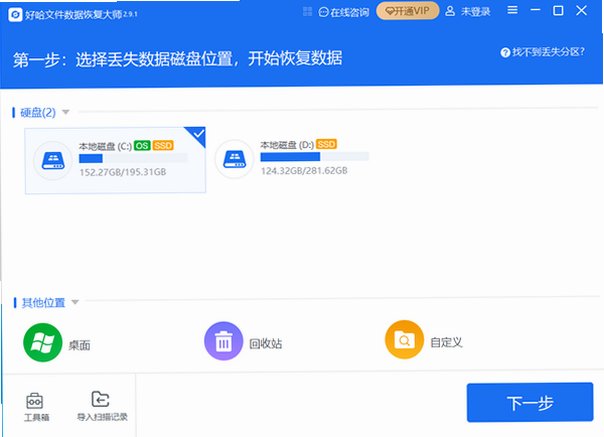Click the SSD badge on C: drive

point(163,146)
